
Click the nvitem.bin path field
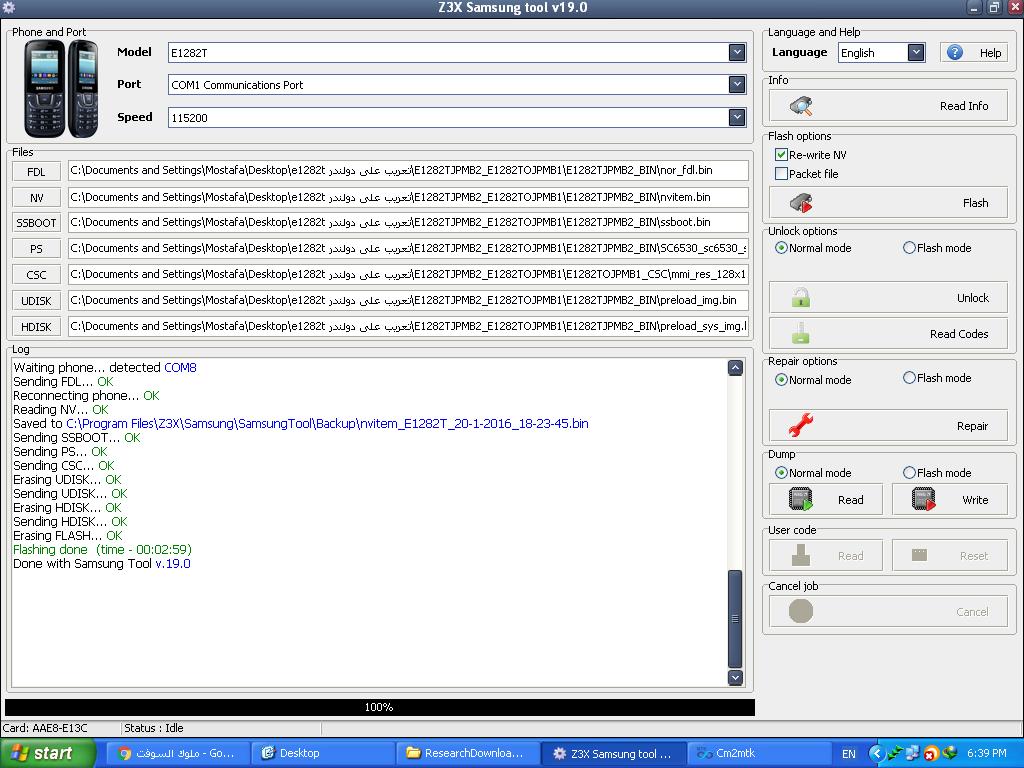coord(408,197)
